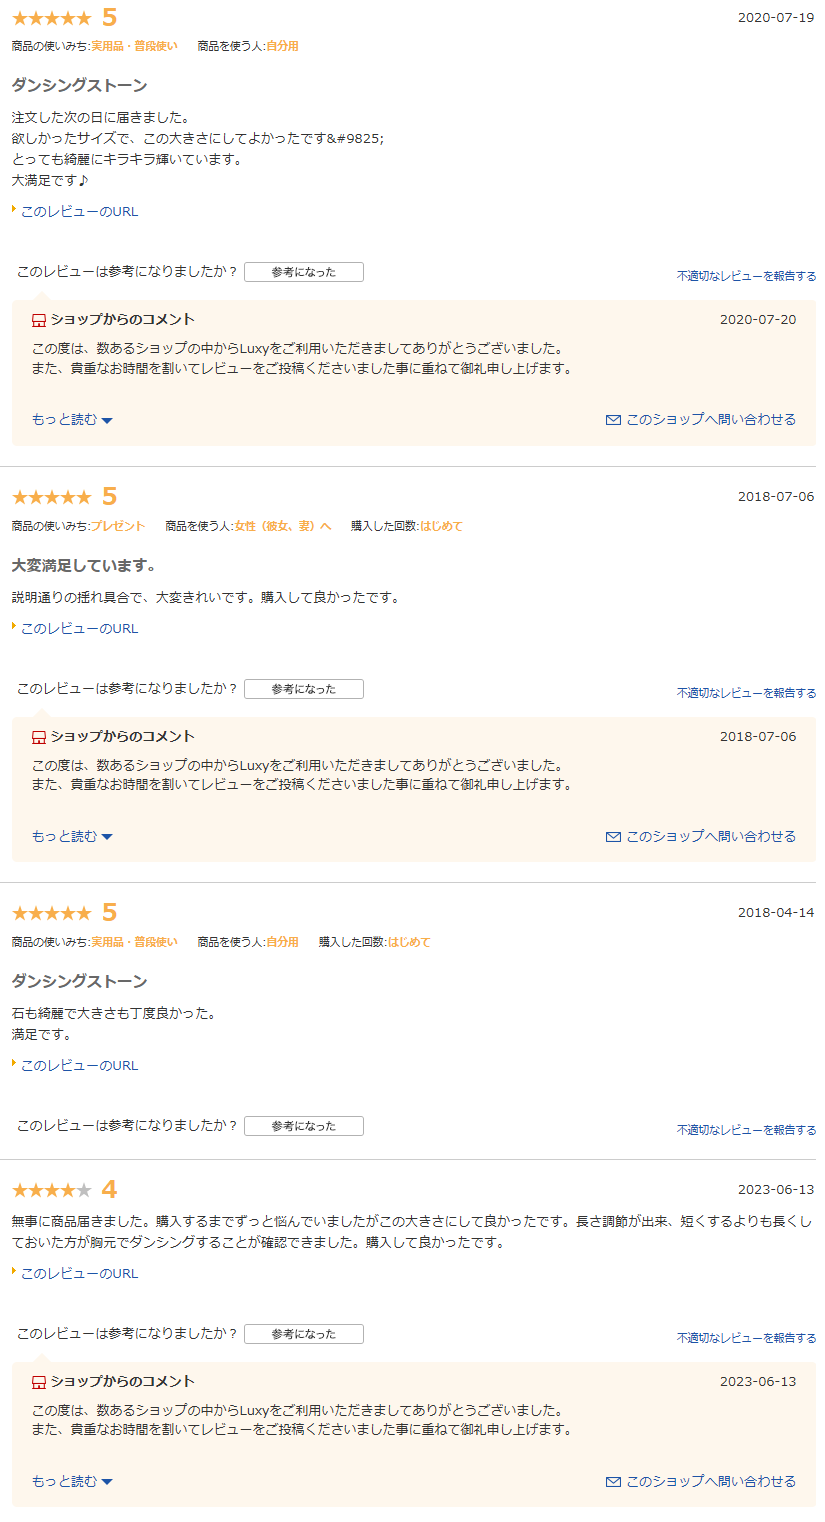Click the envelope icon in the 2018-07-06 shop comment
This screenshot has width=825, height=1522.
point(613,837)
